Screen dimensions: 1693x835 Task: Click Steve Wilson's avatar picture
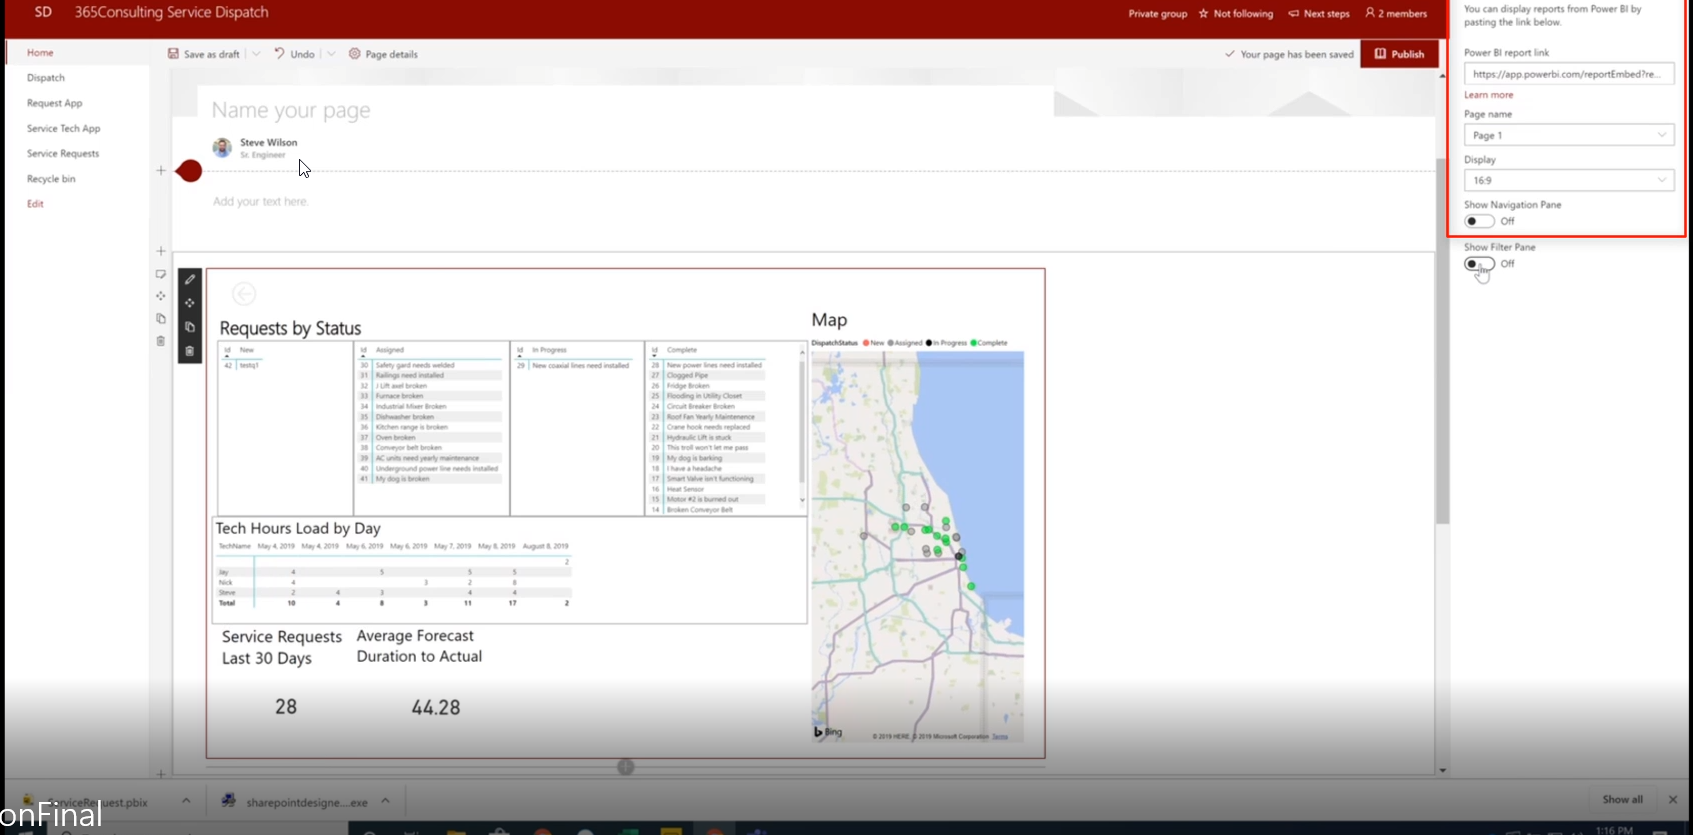[x=222, y=147]
